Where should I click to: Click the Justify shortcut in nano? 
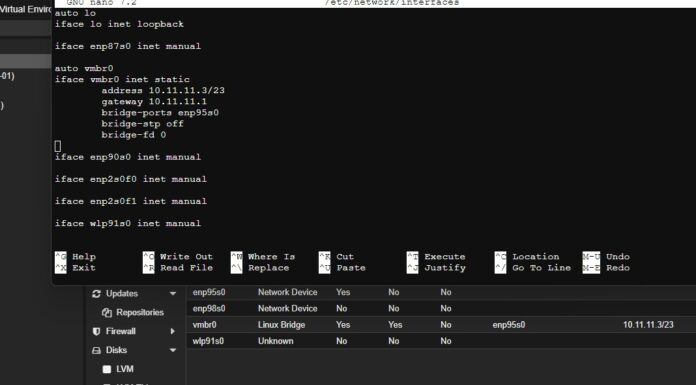(x=436, y=268)
